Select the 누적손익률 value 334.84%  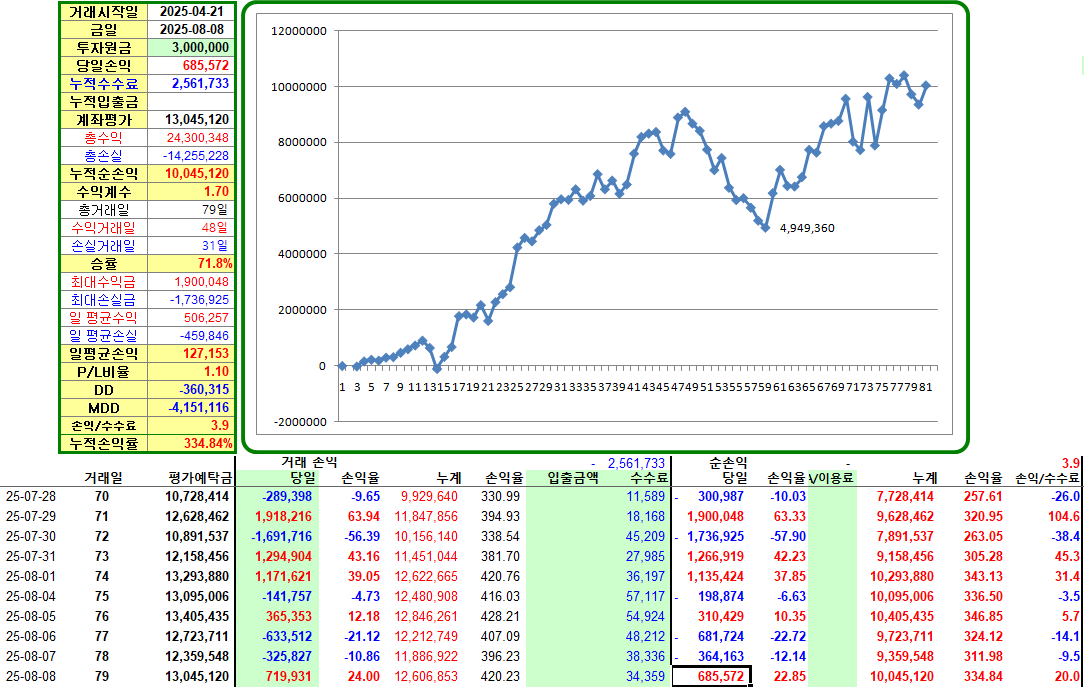click(191, 443)
